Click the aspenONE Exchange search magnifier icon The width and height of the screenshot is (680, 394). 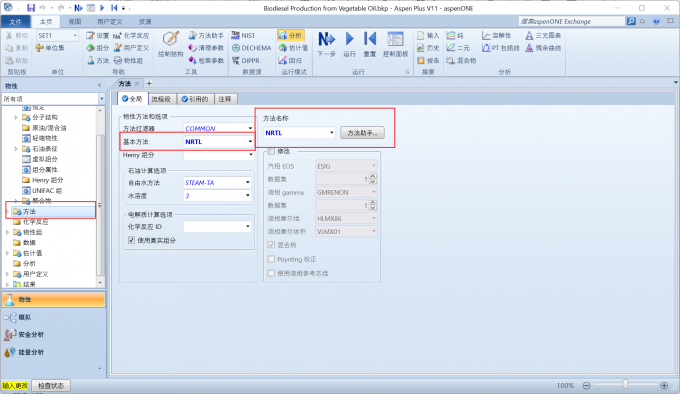coord(631,21)
